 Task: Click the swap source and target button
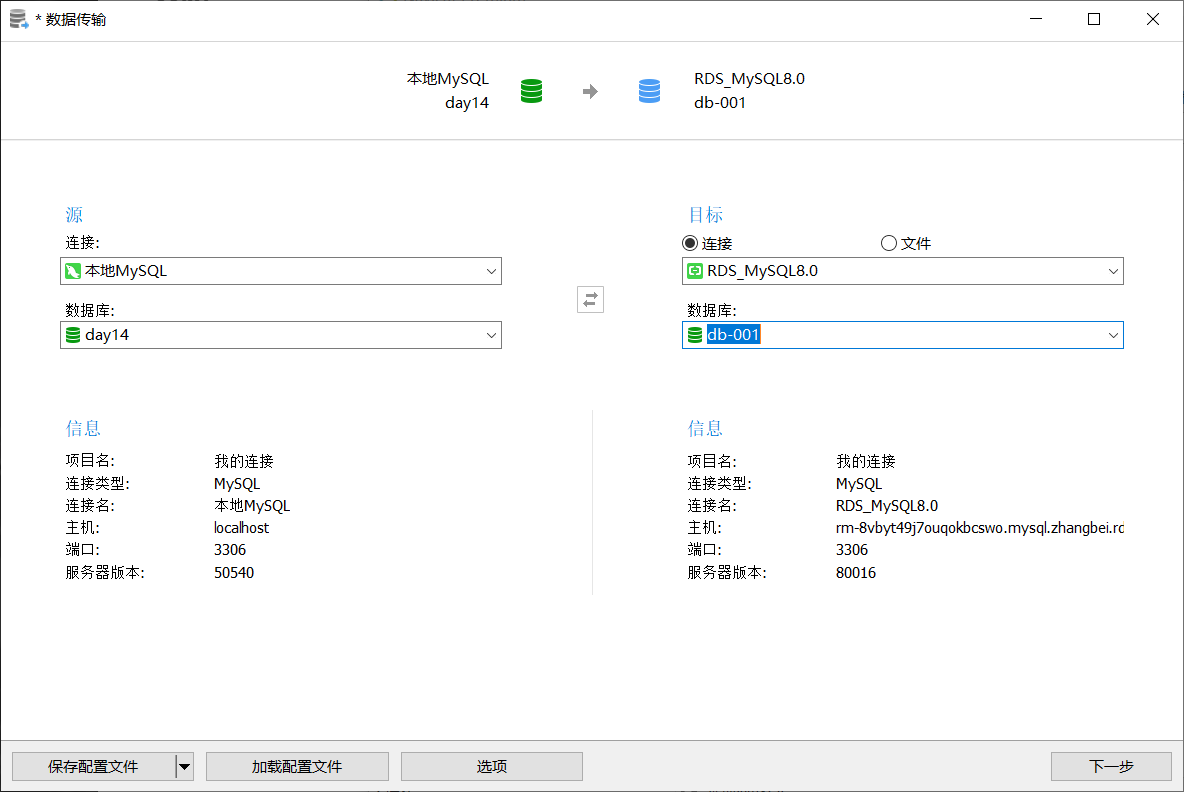[590, 300]
